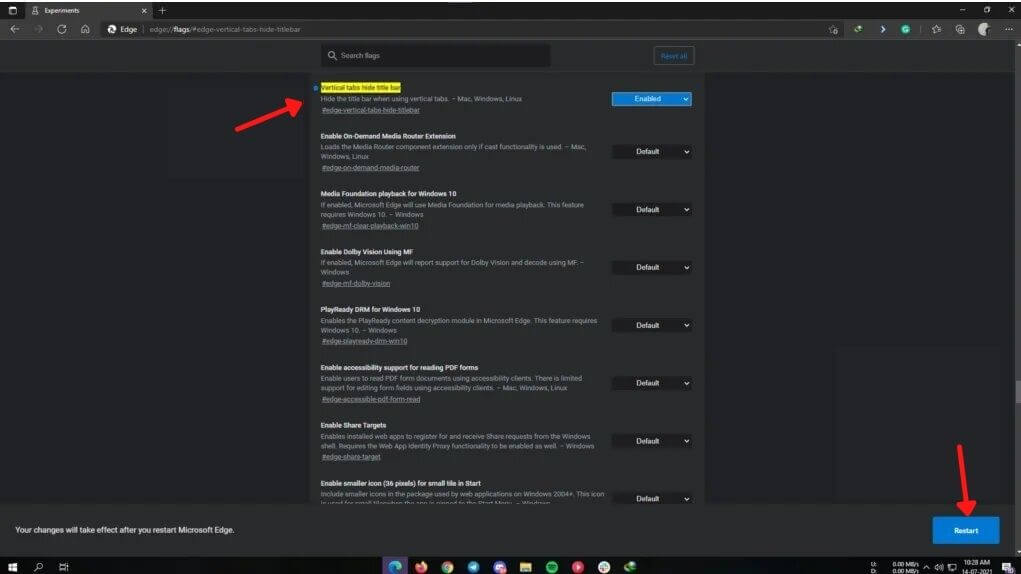This screenshot has height=574, width=1021.
Task: Click the Restart button
Action: coord(965,530)
